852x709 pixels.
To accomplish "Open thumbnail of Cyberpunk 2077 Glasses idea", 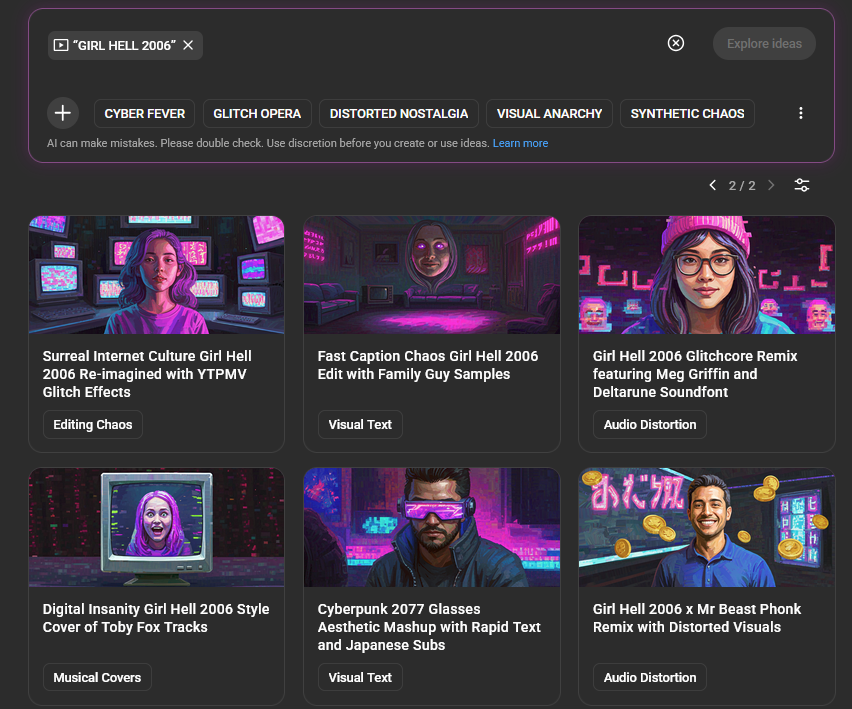I will [x=431, y=528].
